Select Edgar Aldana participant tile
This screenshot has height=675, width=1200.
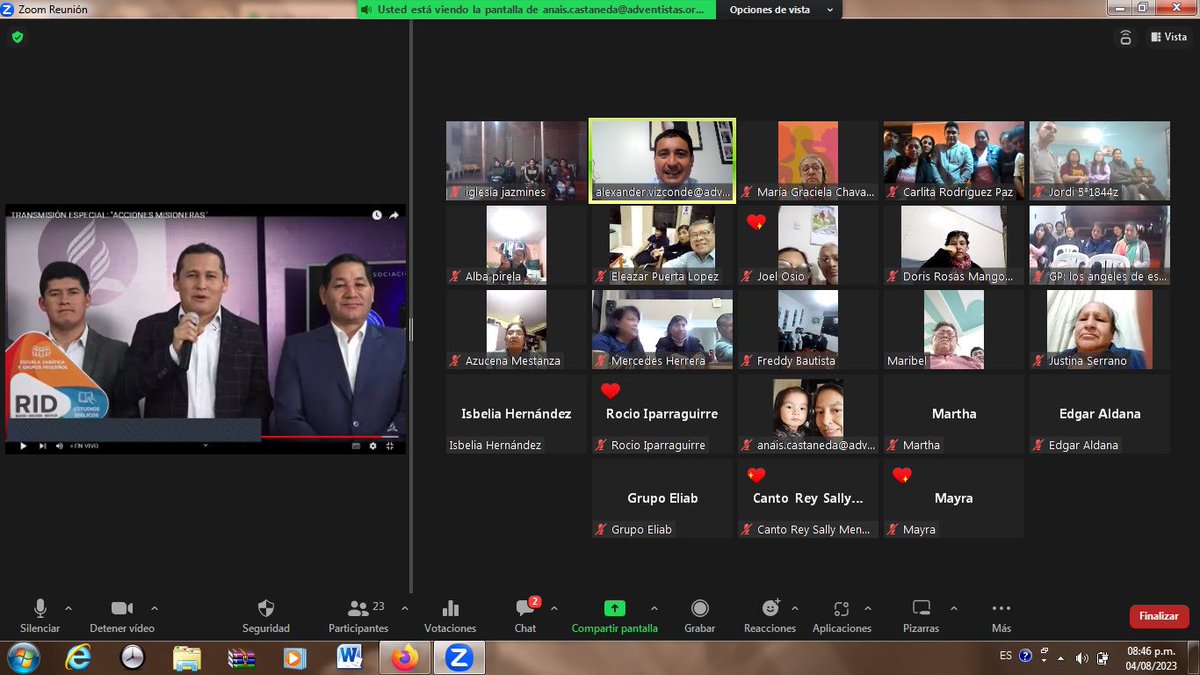click(x=1099, y=414)
